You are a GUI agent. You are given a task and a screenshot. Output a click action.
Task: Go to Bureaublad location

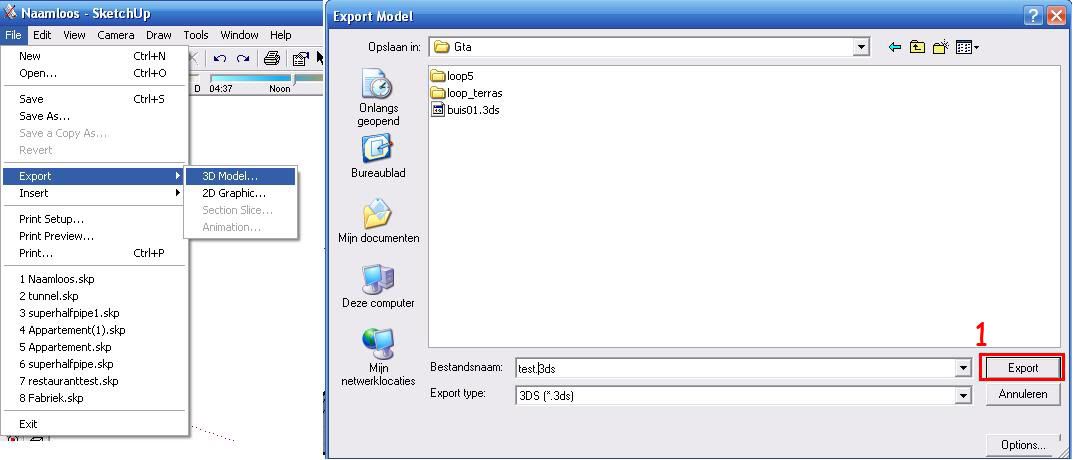(x=378, y=156)
